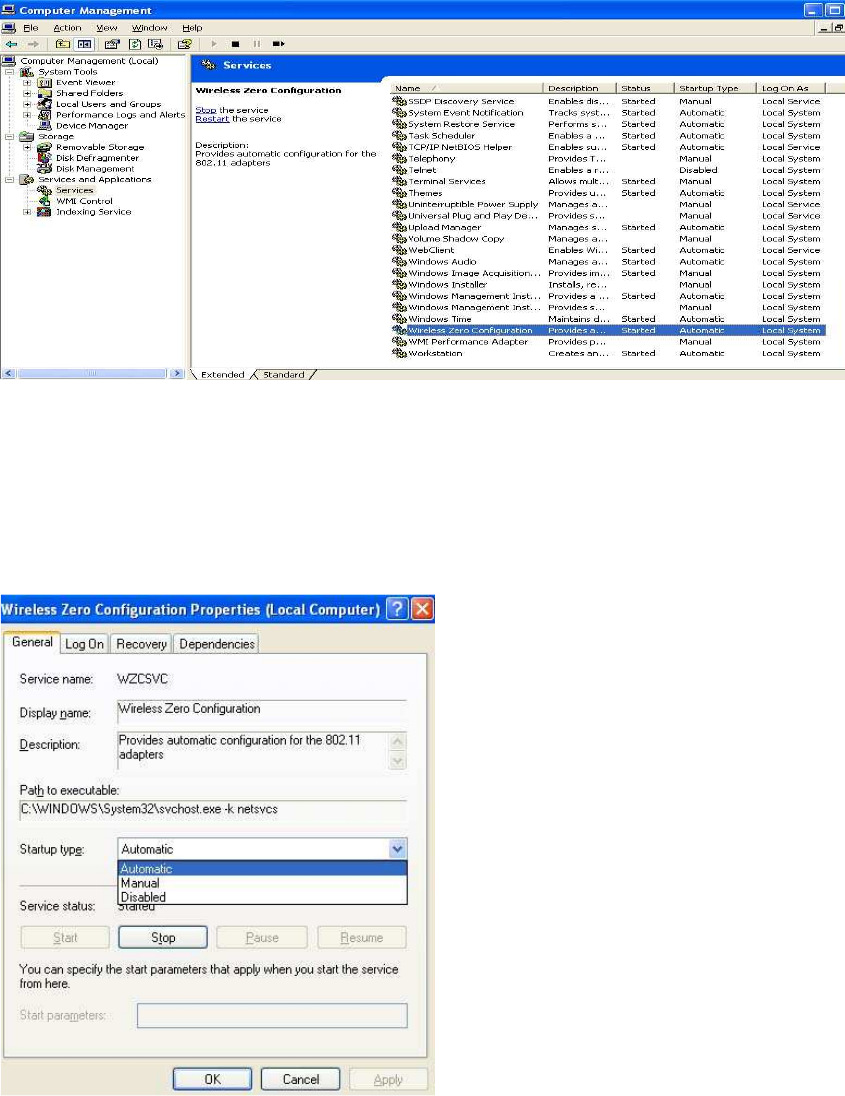The image size is (845, 1096).
Task: Click OK in the Properties dialog
Action: [x=212, y=1079]
